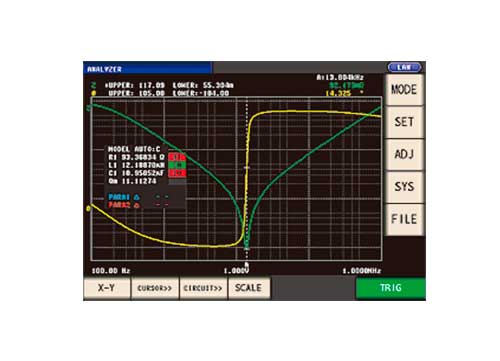
Task: Click the 100.00 Hz start frequency label
Action: coord(111,271)
